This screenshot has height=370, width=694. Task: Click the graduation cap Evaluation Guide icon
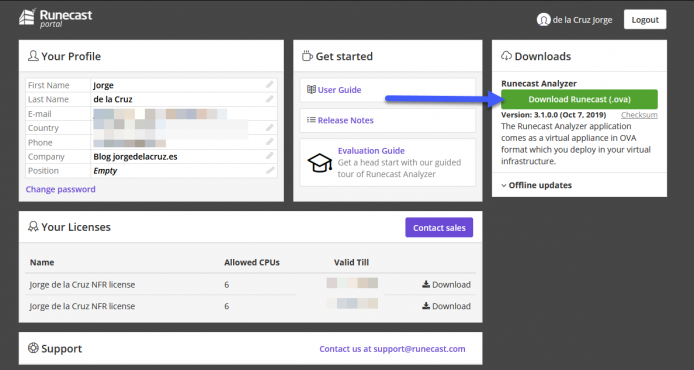coord(320,162)
